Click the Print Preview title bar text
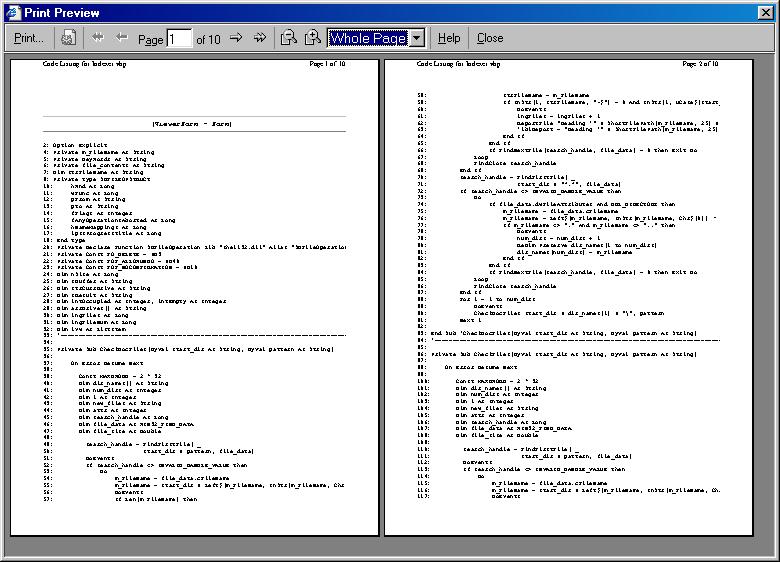The height and width of the screenshot is (562, 780). click(62, 12)
